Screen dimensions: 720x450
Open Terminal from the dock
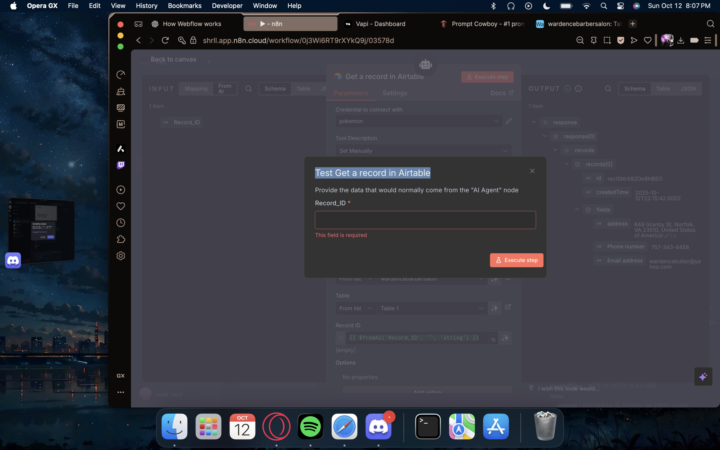(x=428, y=427)
